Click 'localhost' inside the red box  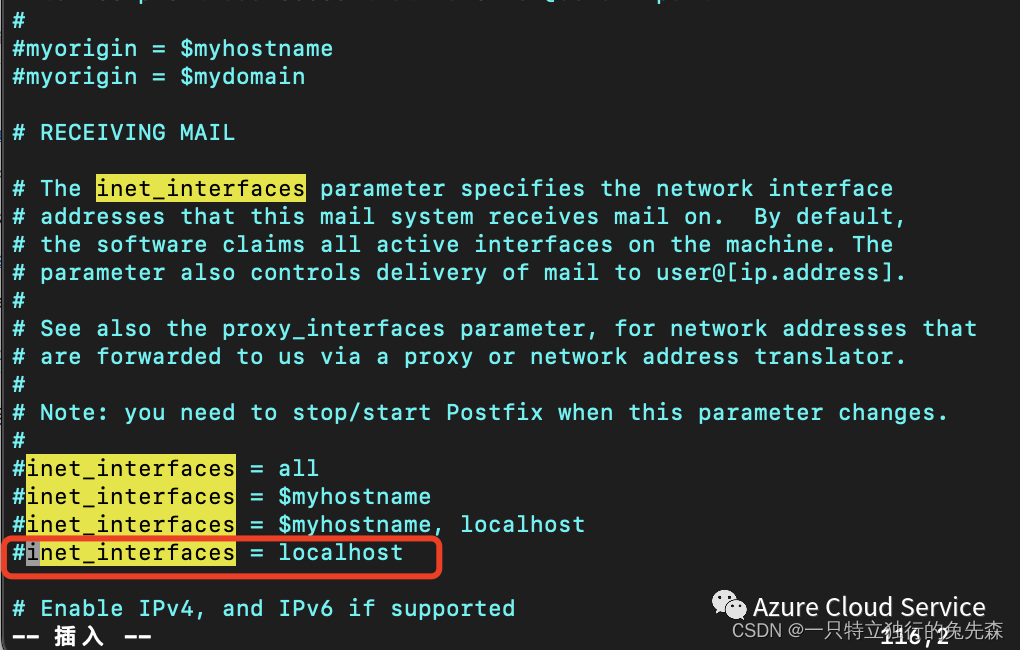pyautogui.click(x=341, y=552)
